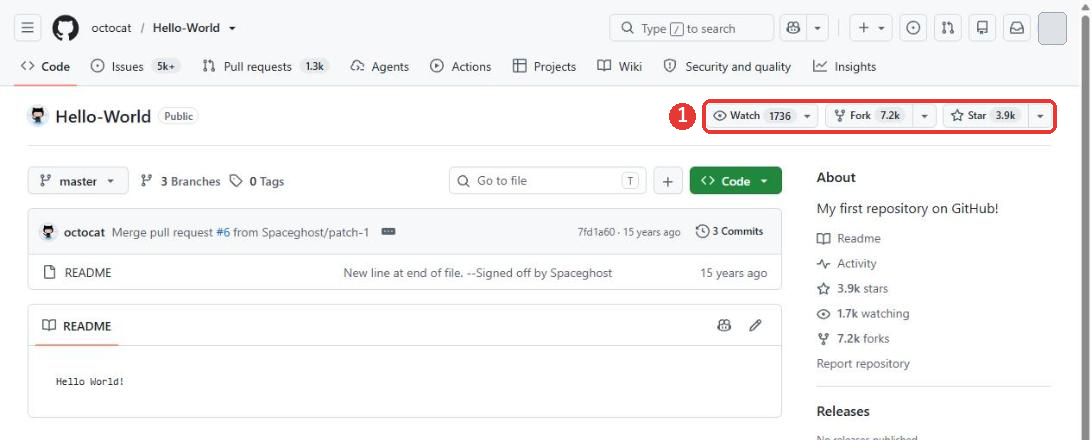View the 3.9k stars link

pyautogui.click(x=852, y=288)
